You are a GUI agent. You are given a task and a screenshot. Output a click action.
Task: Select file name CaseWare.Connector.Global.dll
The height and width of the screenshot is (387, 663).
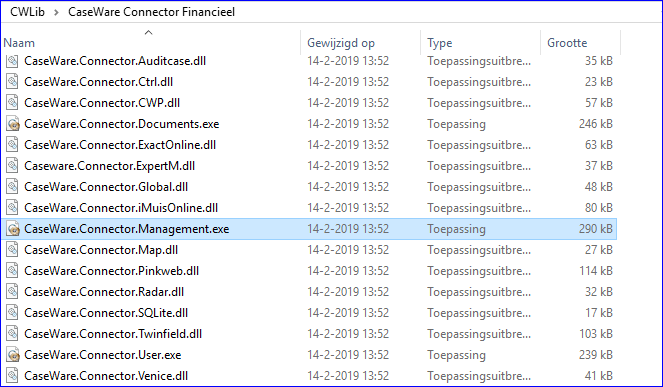click(106, 187)
